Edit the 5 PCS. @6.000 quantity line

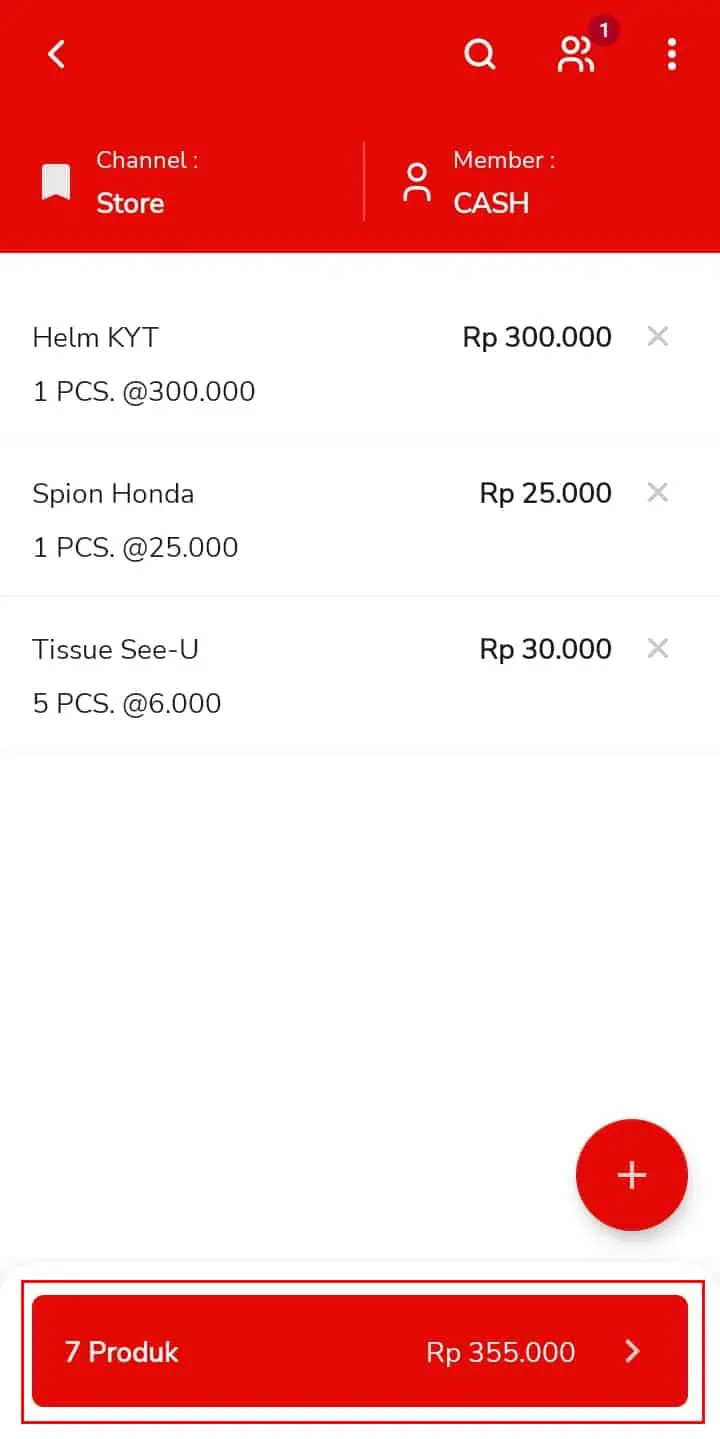click(127, 703)
